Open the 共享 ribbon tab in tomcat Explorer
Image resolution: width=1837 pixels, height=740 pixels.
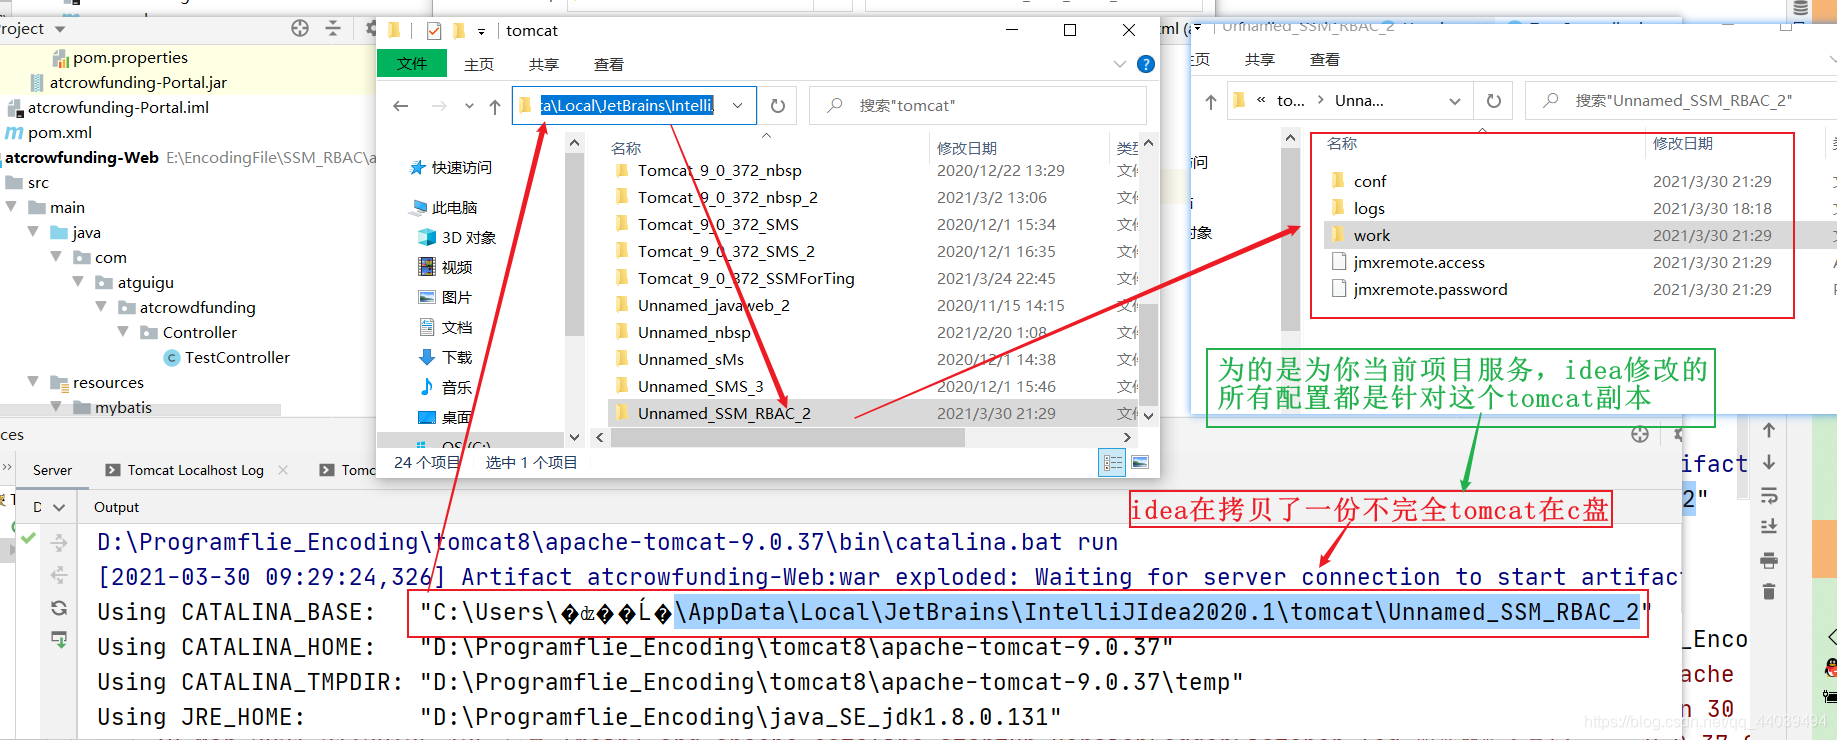pyautogui.click(x=544, y=65)
